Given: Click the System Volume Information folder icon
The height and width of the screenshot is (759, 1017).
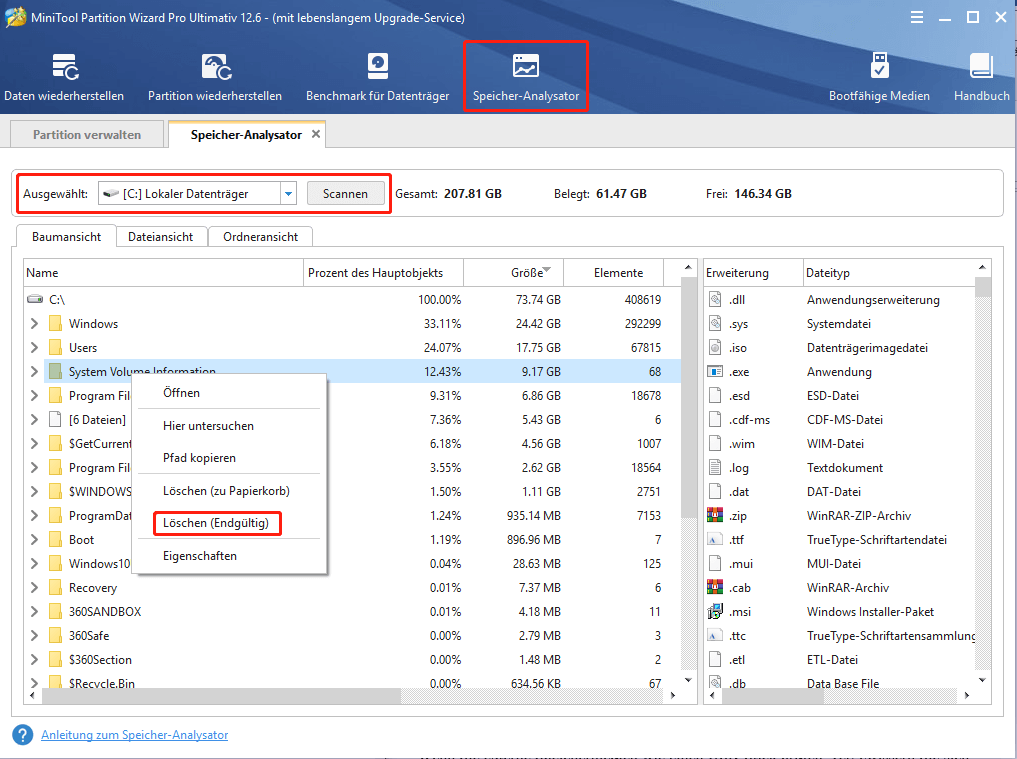Looking at the screenshot, I should [x=56, y=372].
